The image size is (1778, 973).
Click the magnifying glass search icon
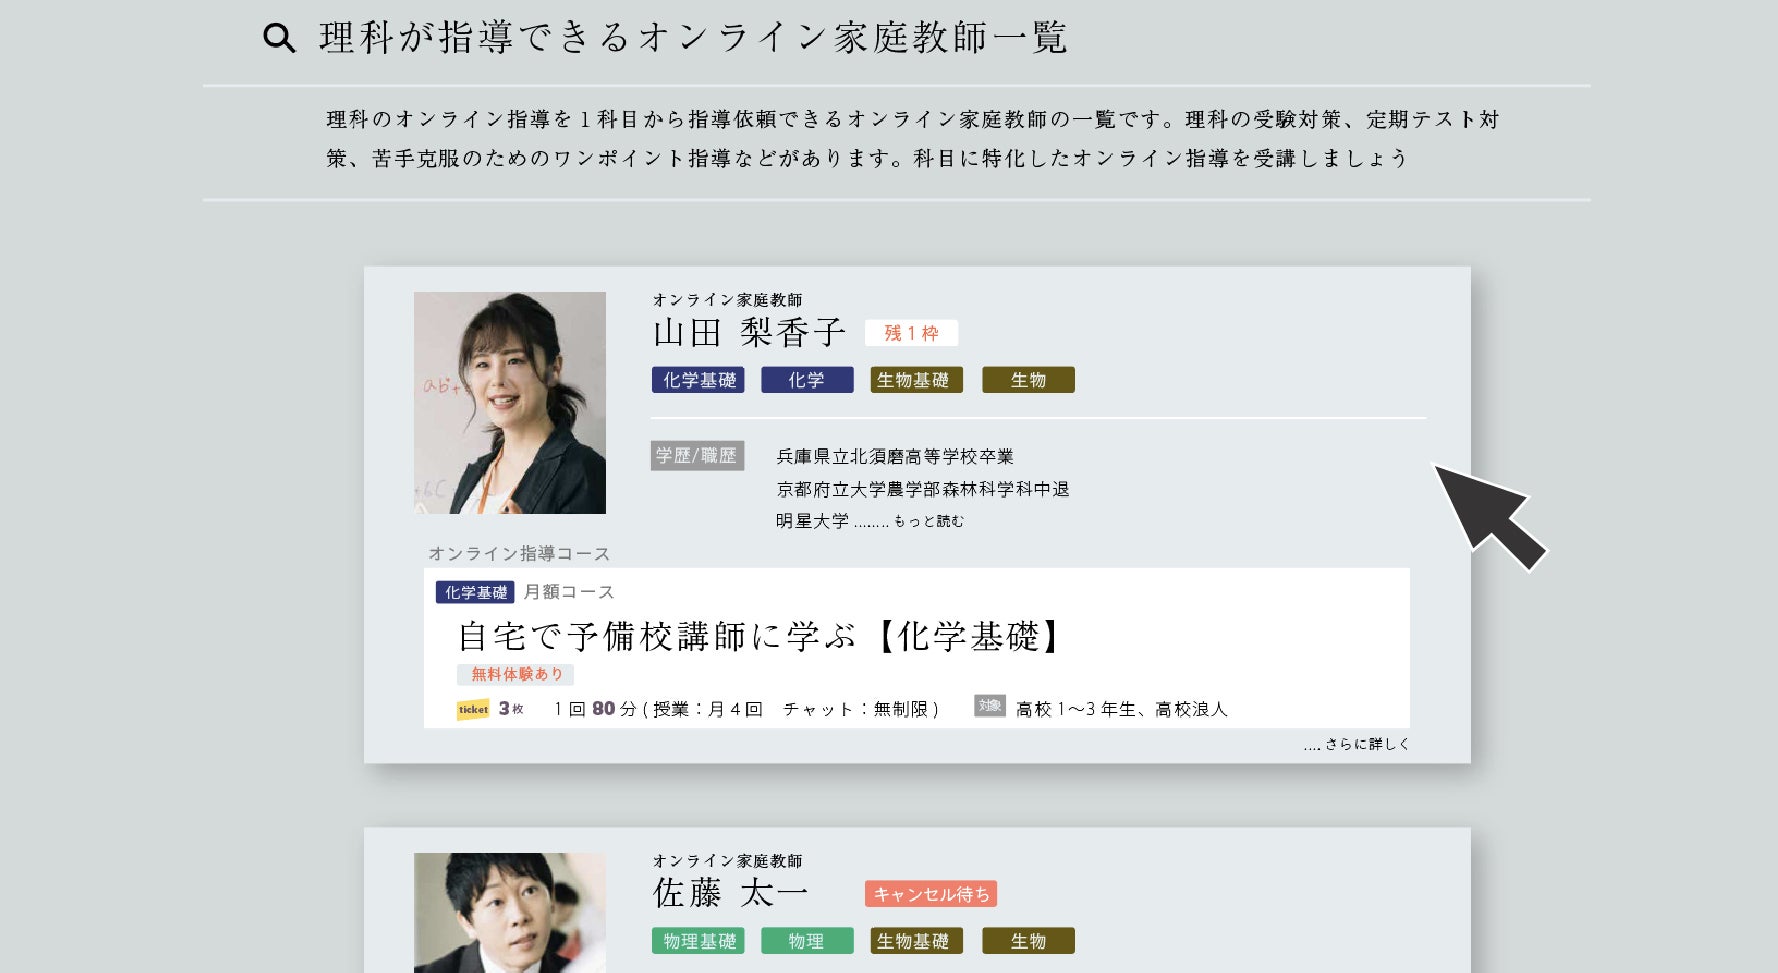tap(279, 38)
